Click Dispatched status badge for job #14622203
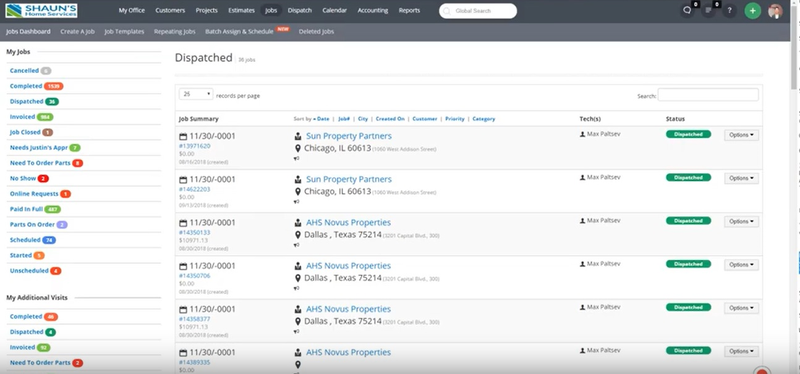 [688, 178]
